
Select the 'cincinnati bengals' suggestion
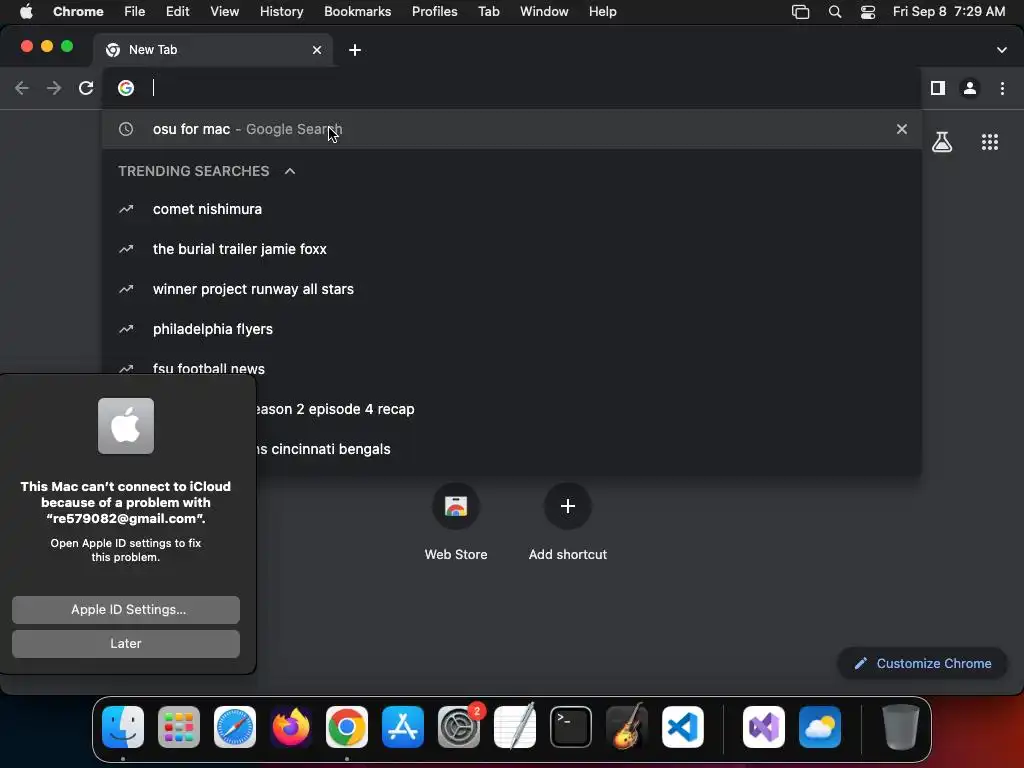point(588,449)
